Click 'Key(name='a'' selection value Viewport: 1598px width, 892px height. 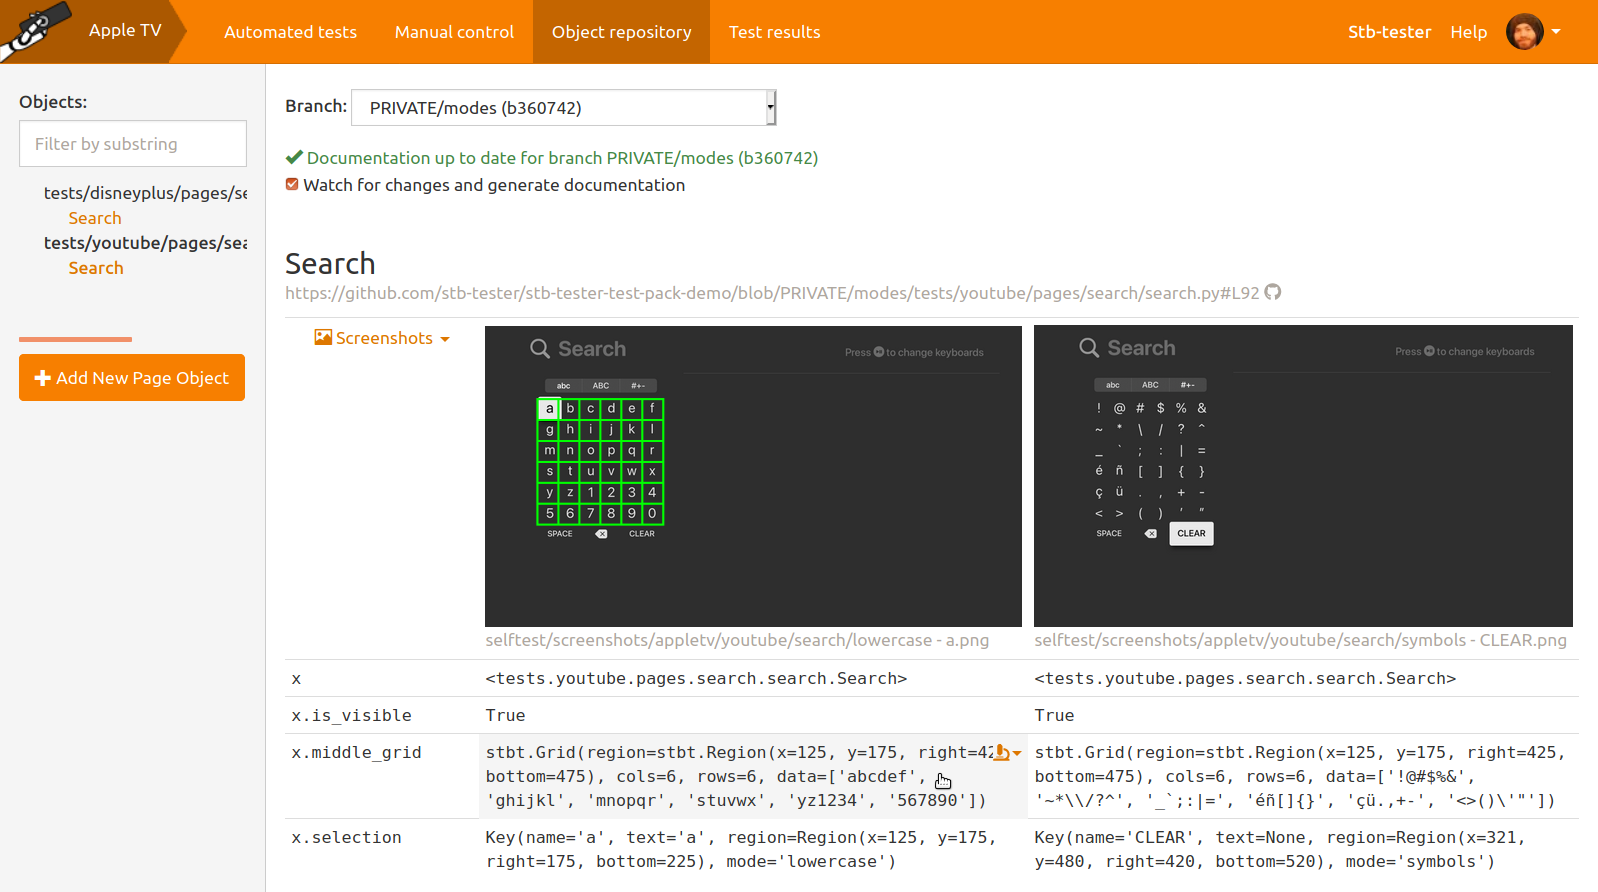tap(741, 849)
